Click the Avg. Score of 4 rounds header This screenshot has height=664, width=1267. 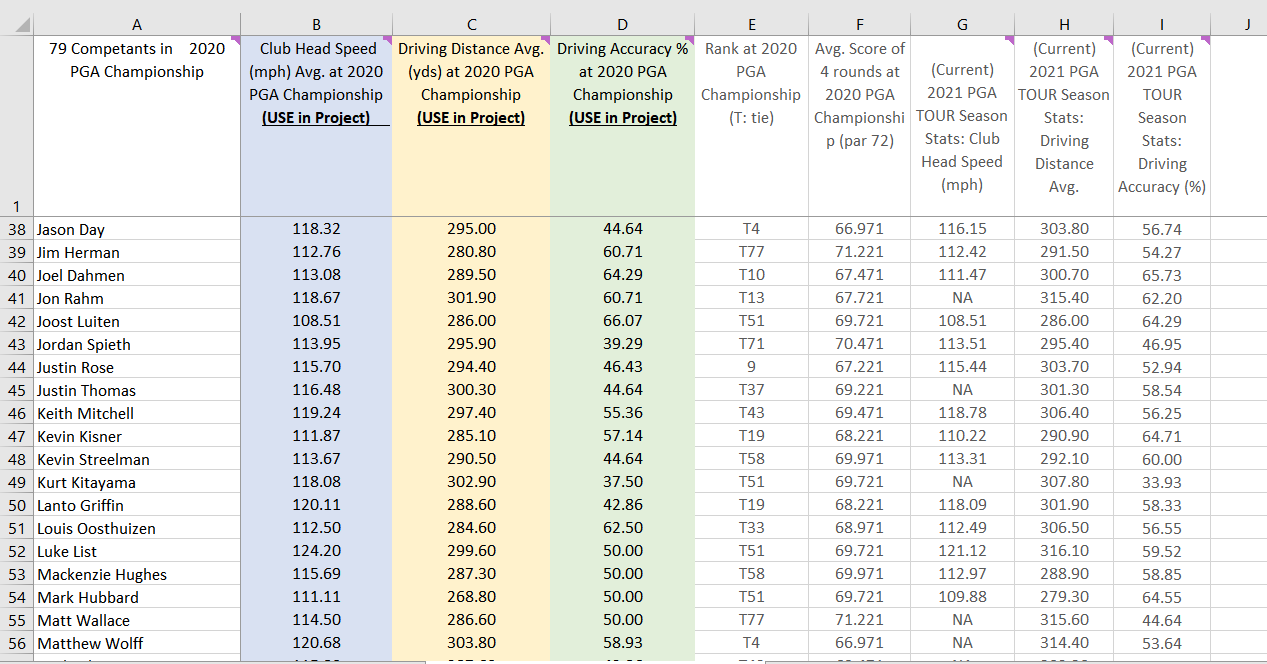[x=859, y=126]
